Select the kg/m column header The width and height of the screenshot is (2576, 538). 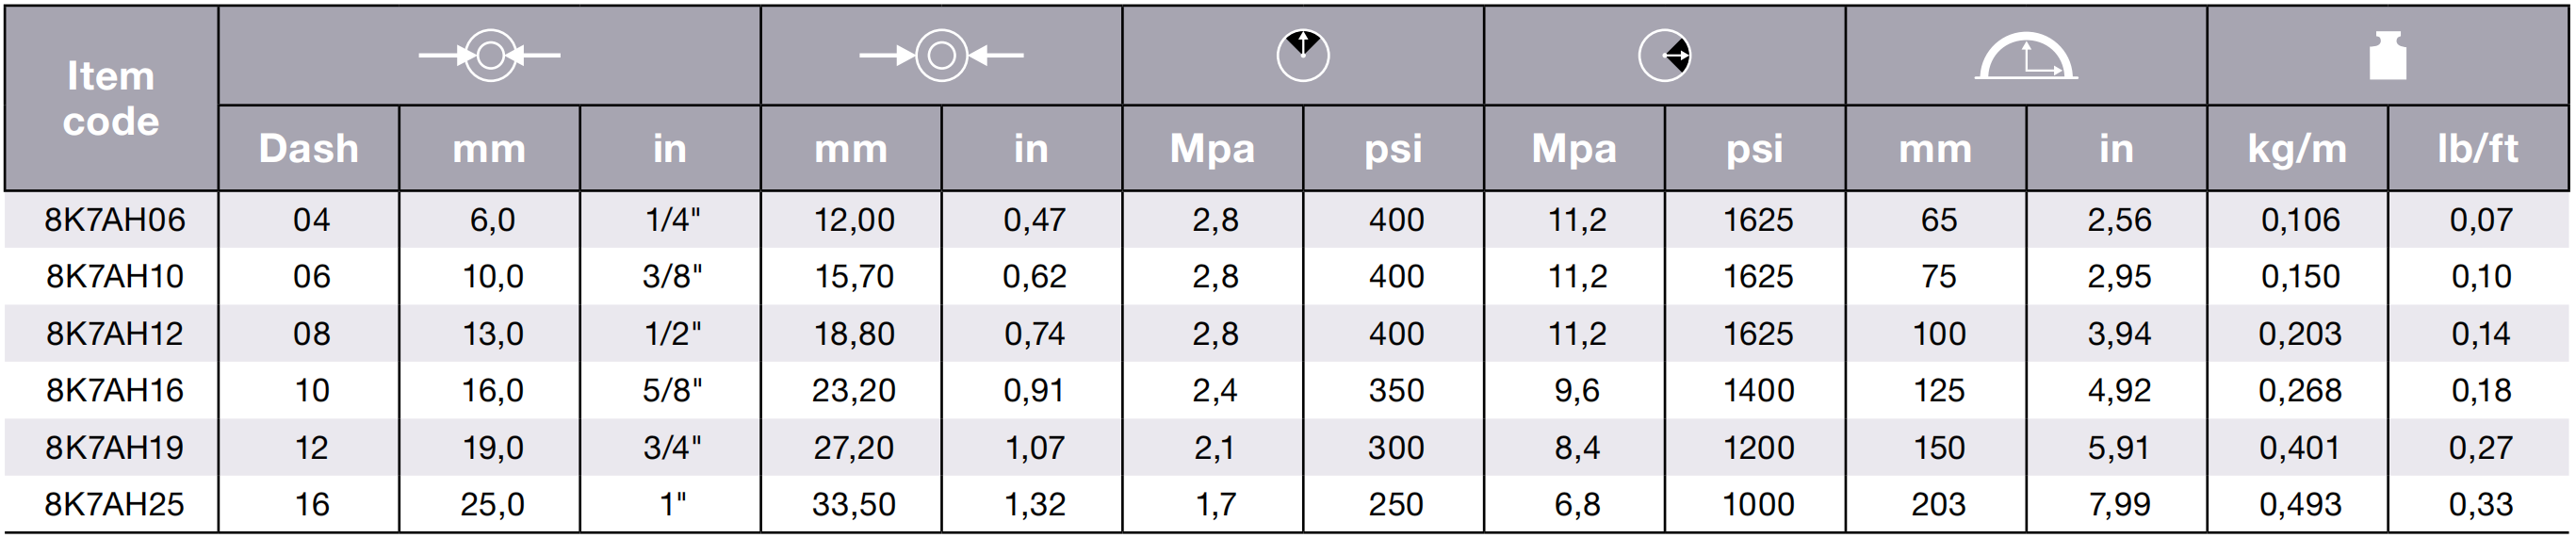[2297, 148]
